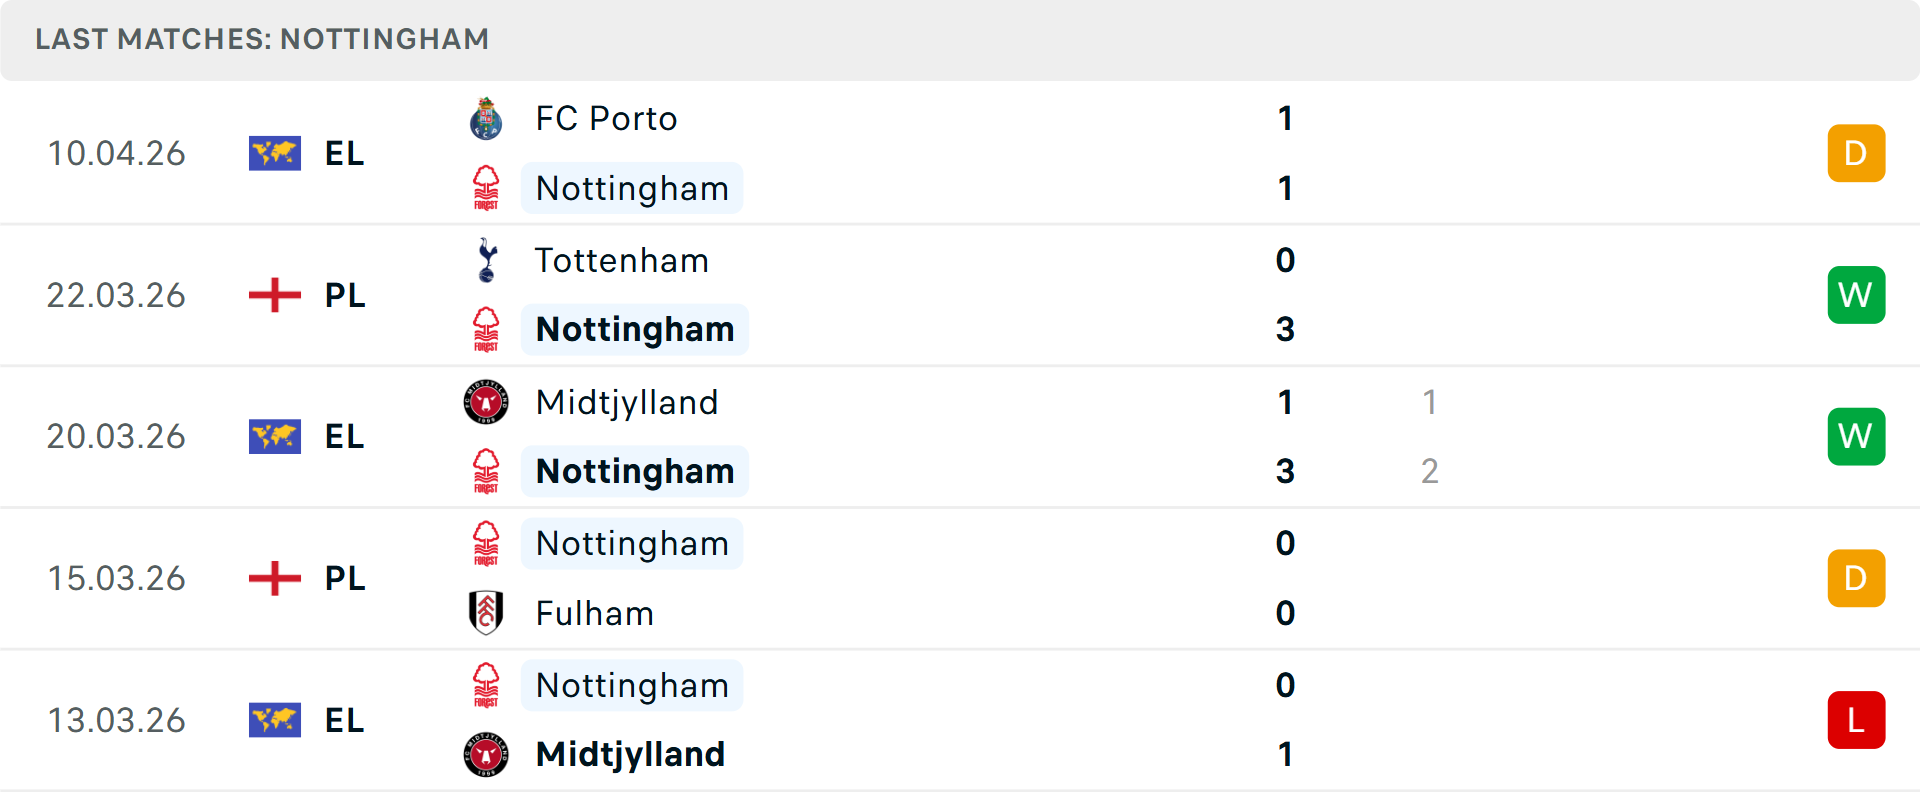Click the Tottenham club crest
Viewport: 1920px width, 792px height.
pos(486,260)
